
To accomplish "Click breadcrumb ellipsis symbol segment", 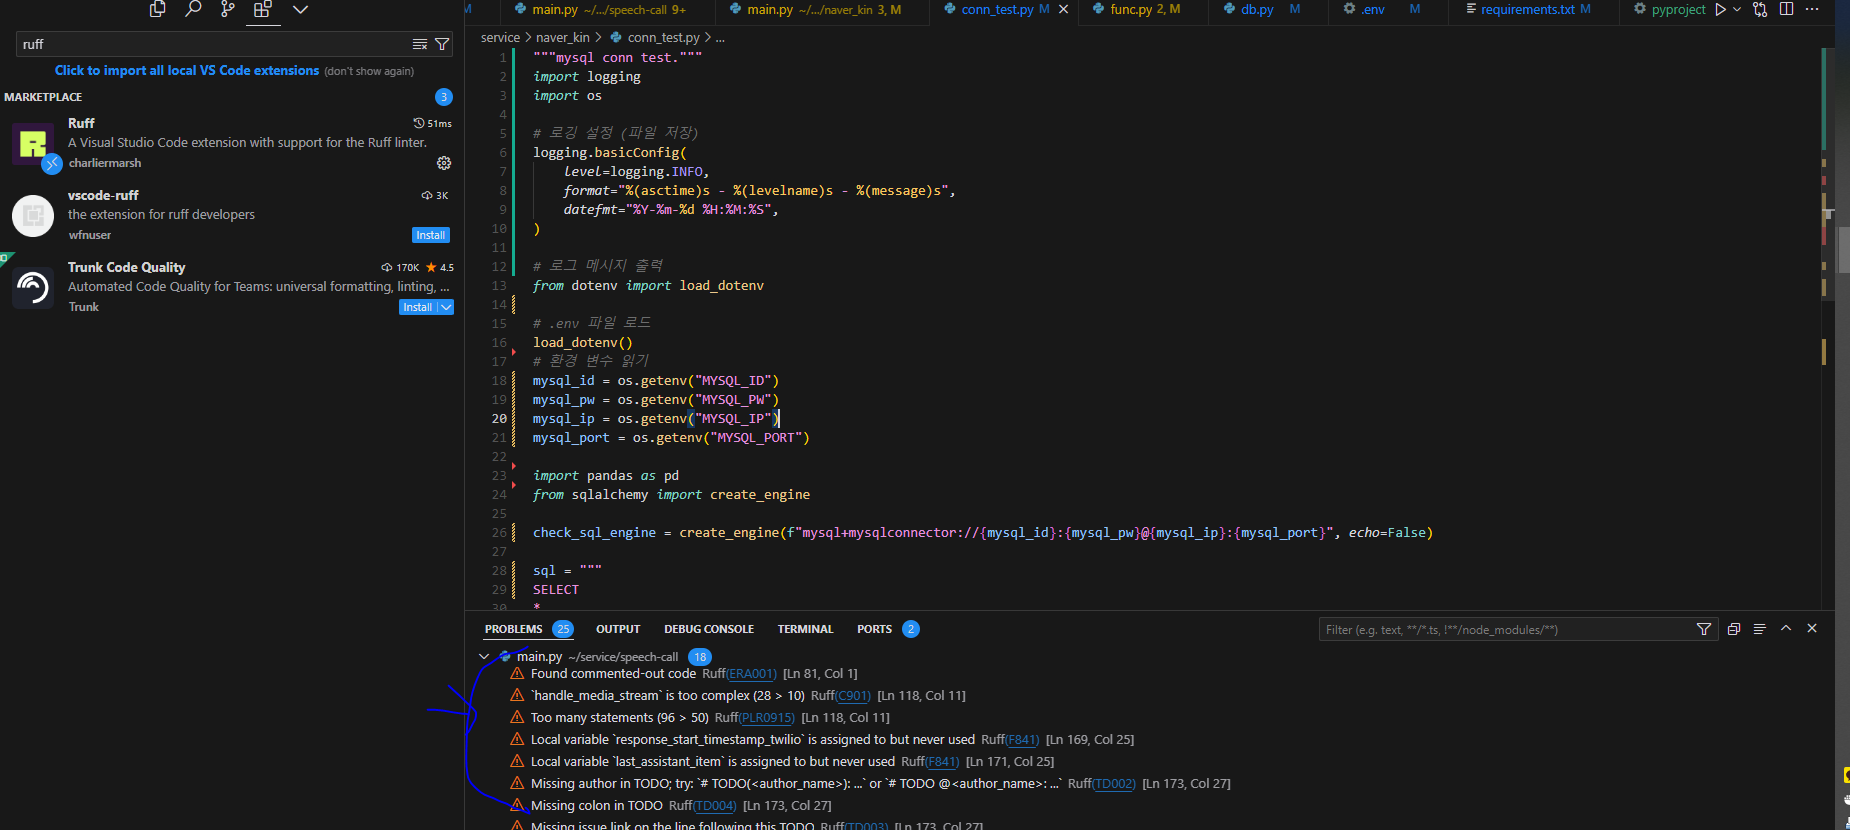I will [720, 38].
